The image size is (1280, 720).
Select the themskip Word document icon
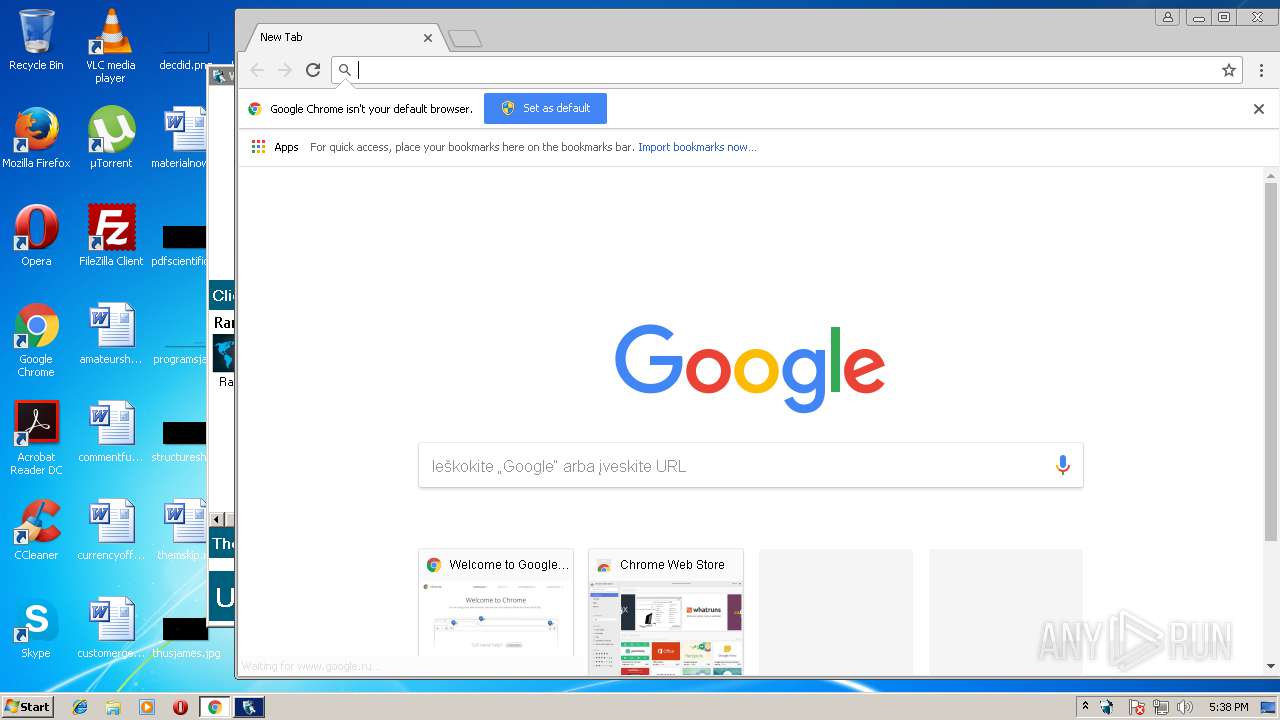[183, 530]
